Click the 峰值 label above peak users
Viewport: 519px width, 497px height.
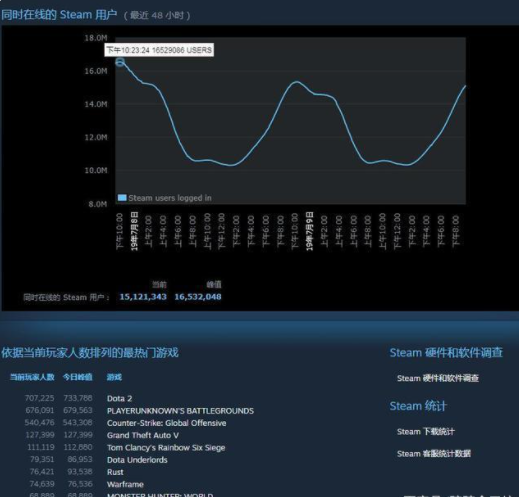pos(214,285)
